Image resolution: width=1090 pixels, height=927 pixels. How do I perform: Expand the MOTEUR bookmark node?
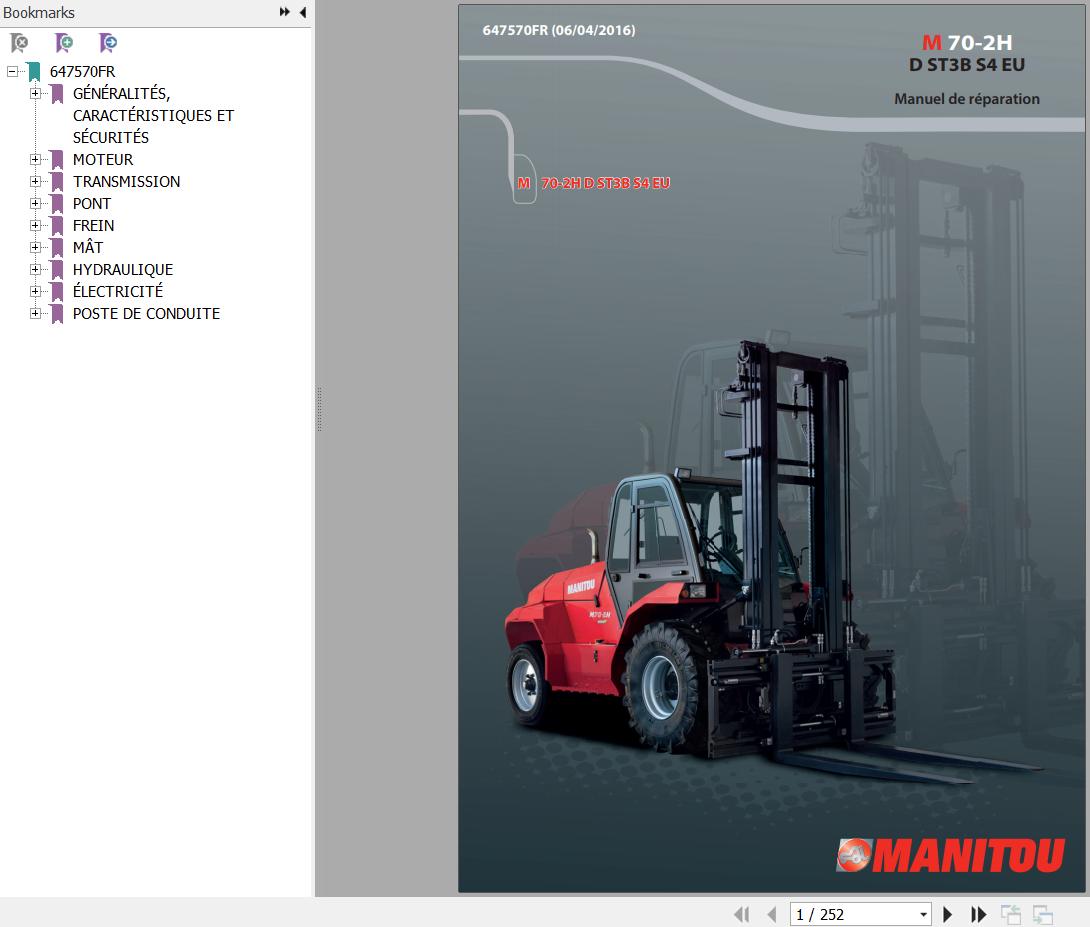pos(35,159)
